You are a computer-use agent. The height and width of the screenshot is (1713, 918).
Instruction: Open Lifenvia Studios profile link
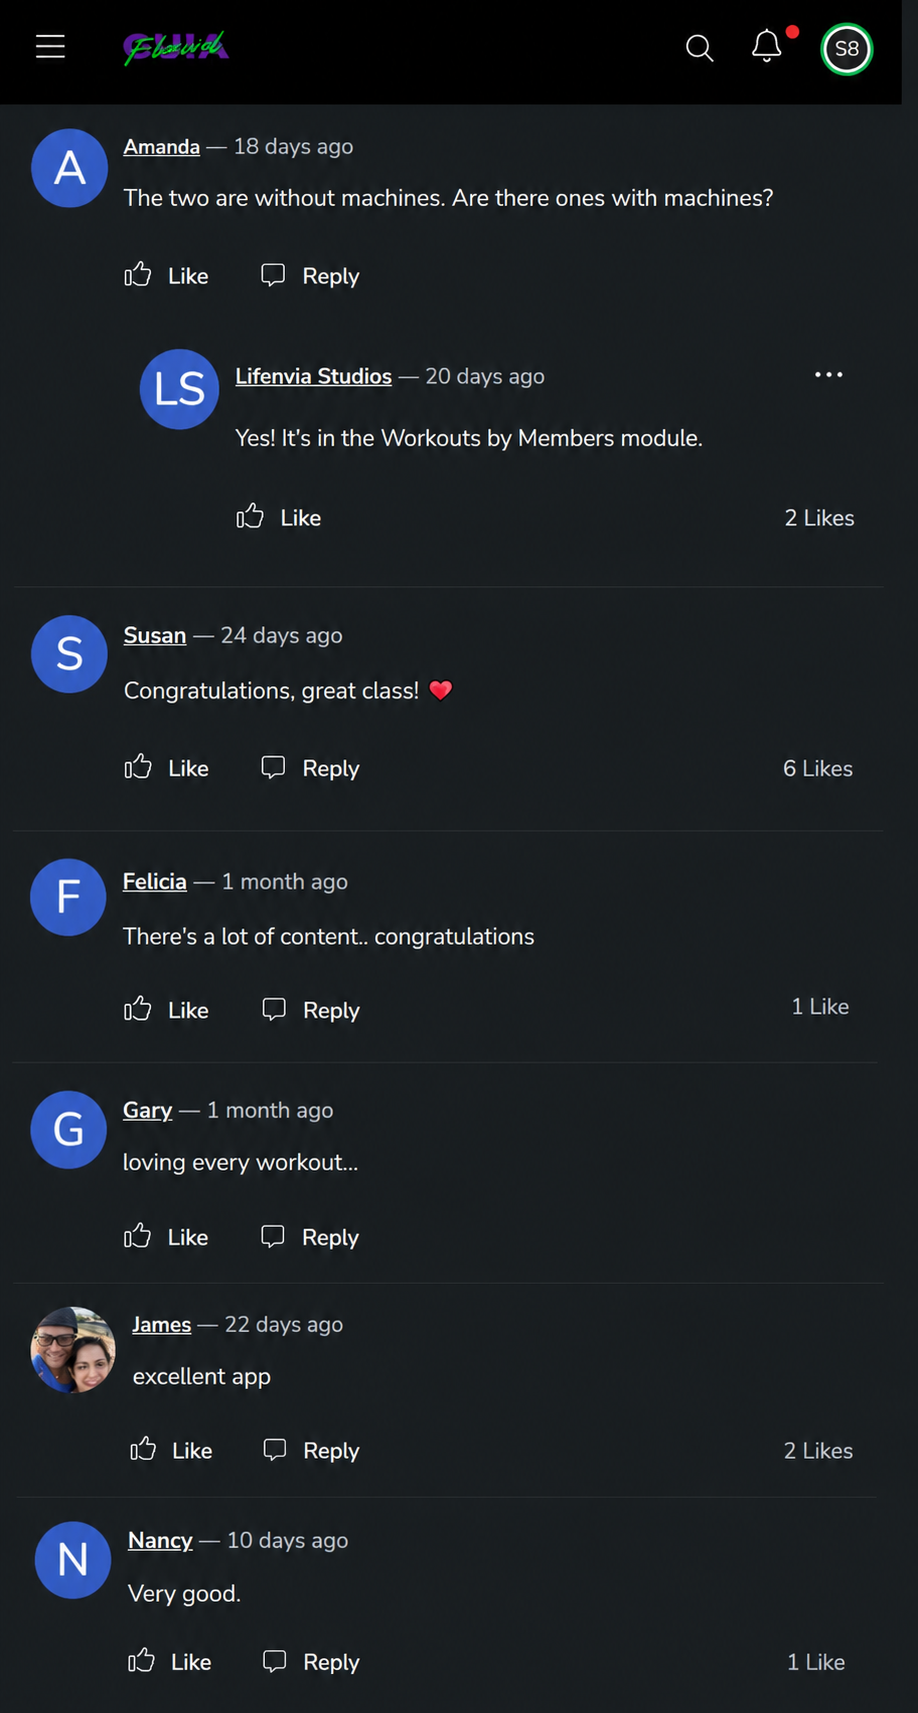313,376
